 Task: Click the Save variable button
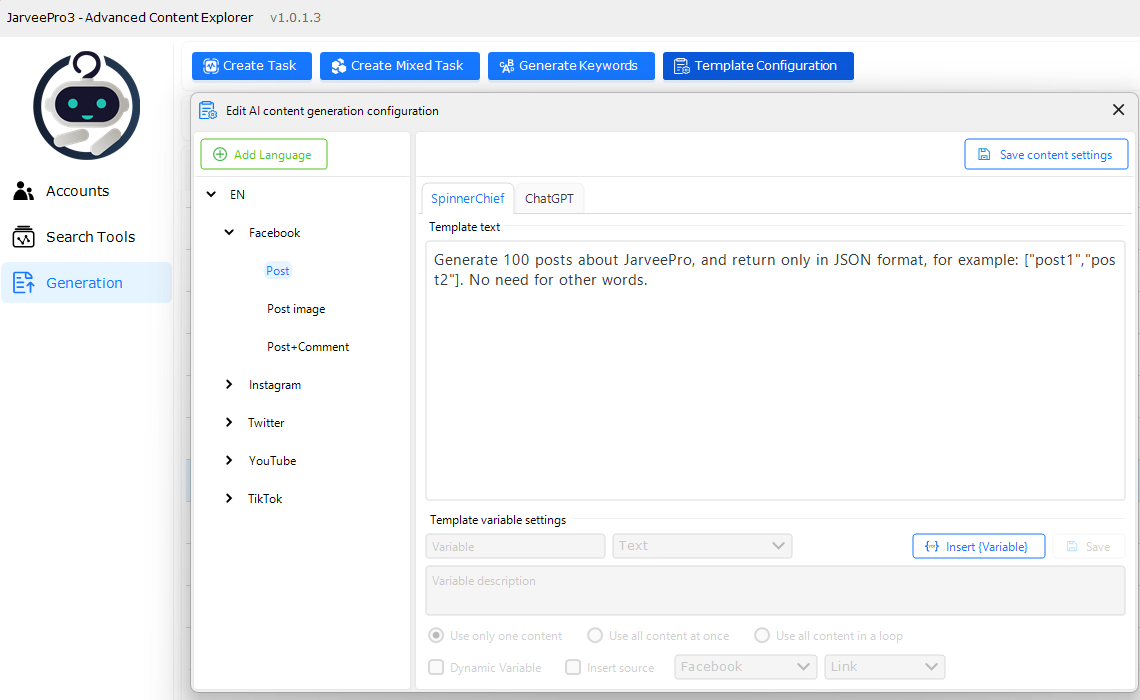[x=1088, y=546]
